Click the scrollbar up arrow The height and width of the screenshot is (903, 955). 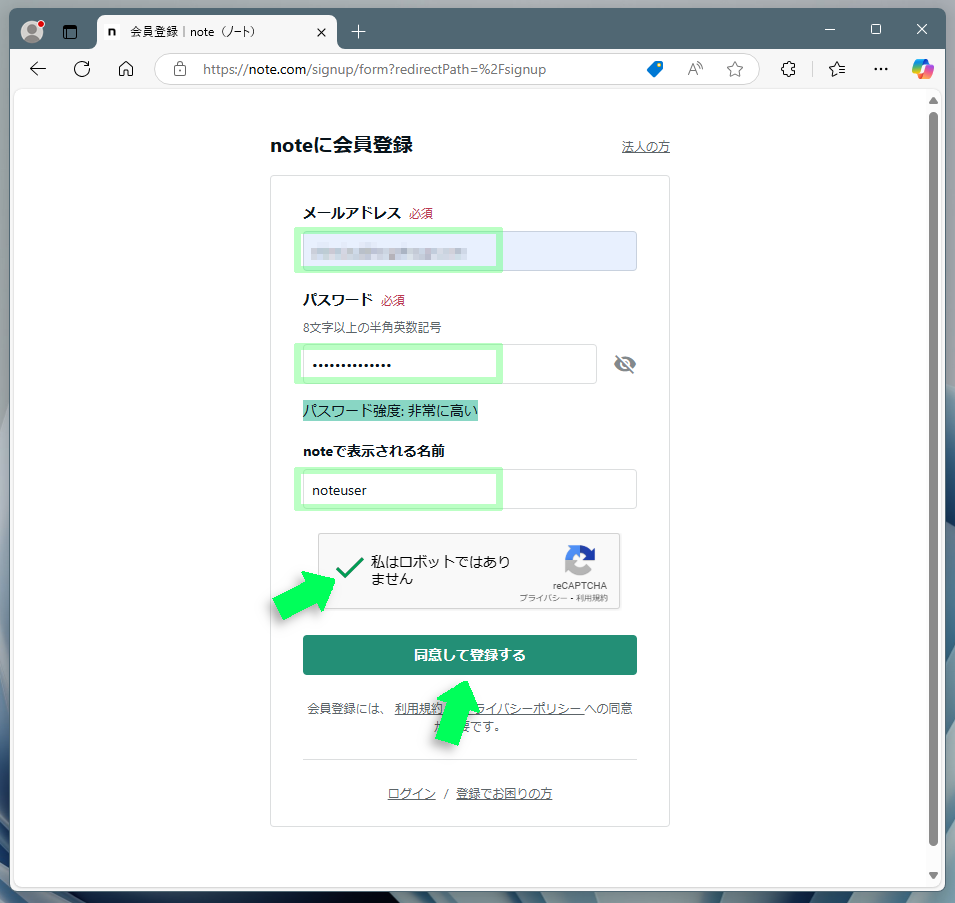tap(933, 100)
